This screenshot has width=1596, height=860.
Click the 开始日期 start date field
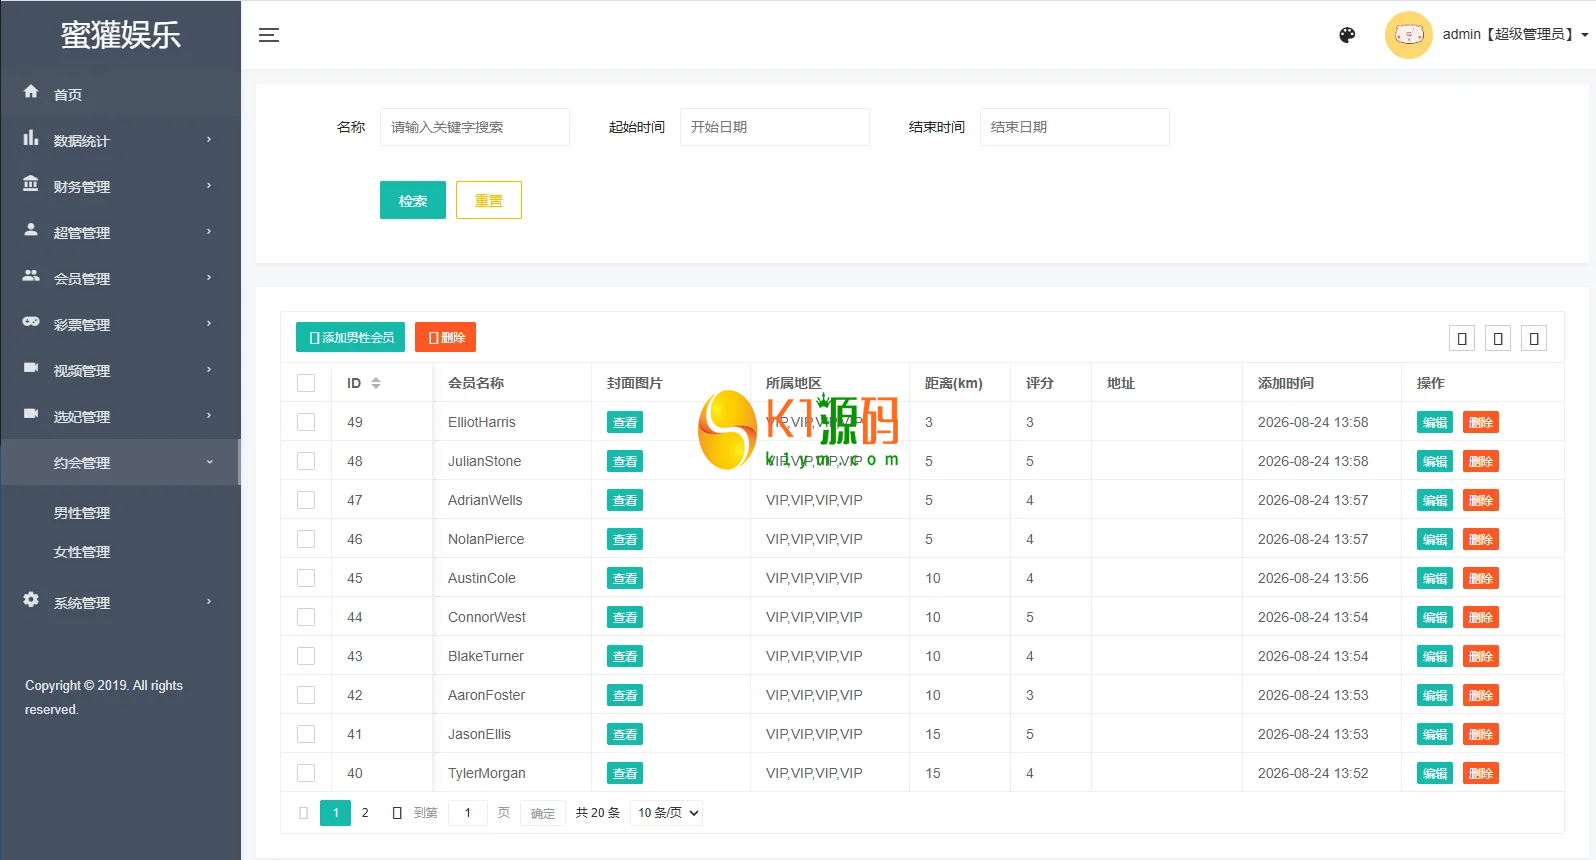(x=775, y=127)
